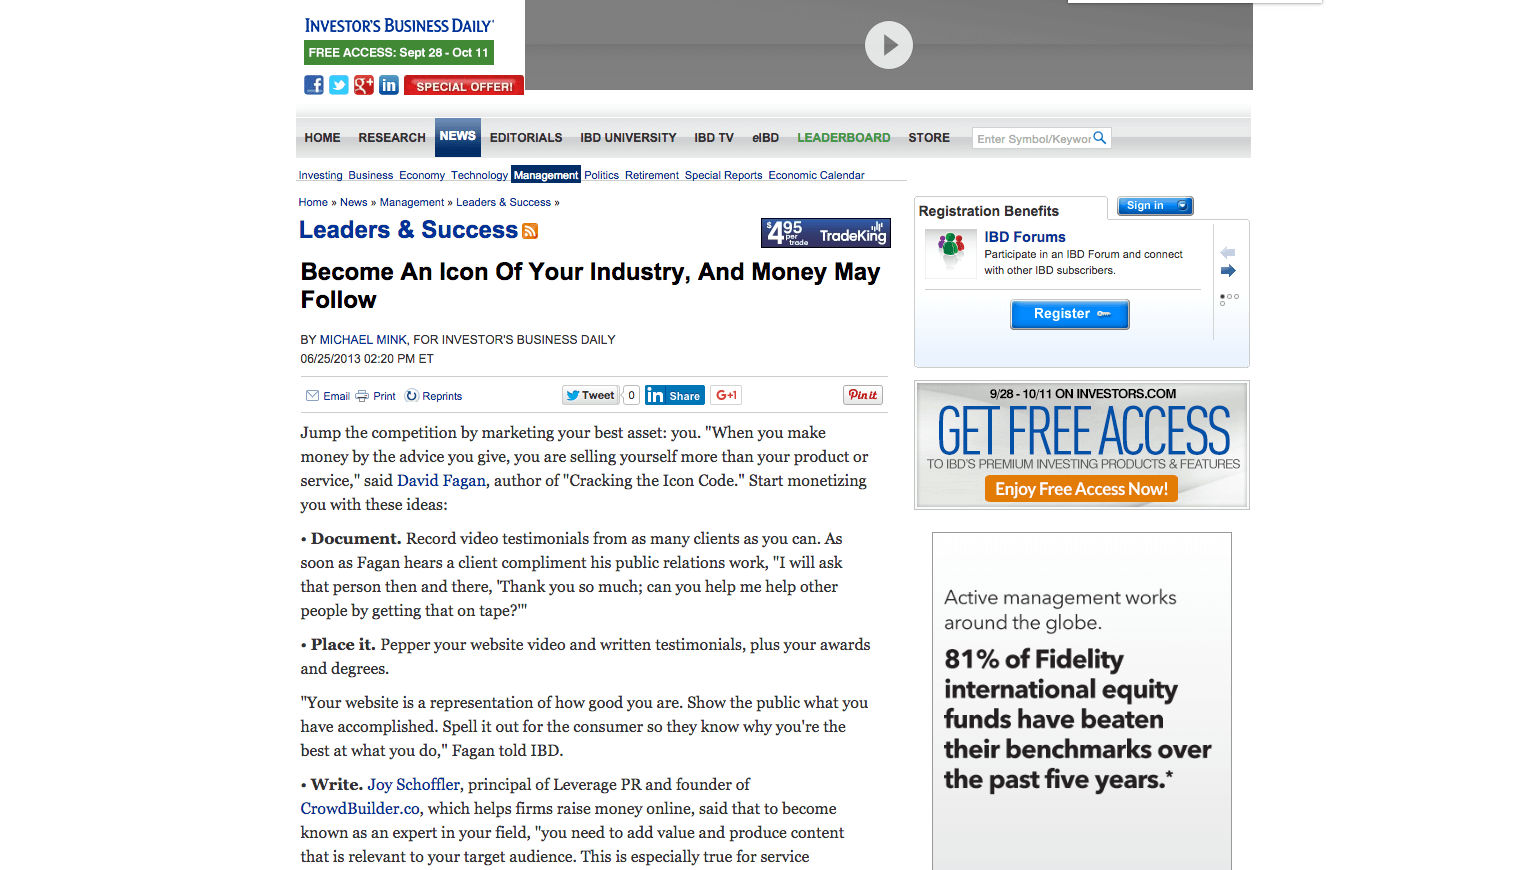Image resolution: width=1523 pixels, height=870 pixels.
Task: Subscribe via Leaders & Success RSS icon
Action: tap(530, 232)
